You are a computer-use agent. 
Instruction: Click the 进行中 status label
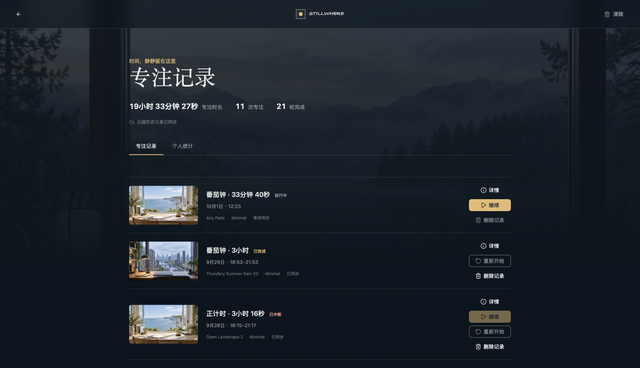(x=280, y=195)
